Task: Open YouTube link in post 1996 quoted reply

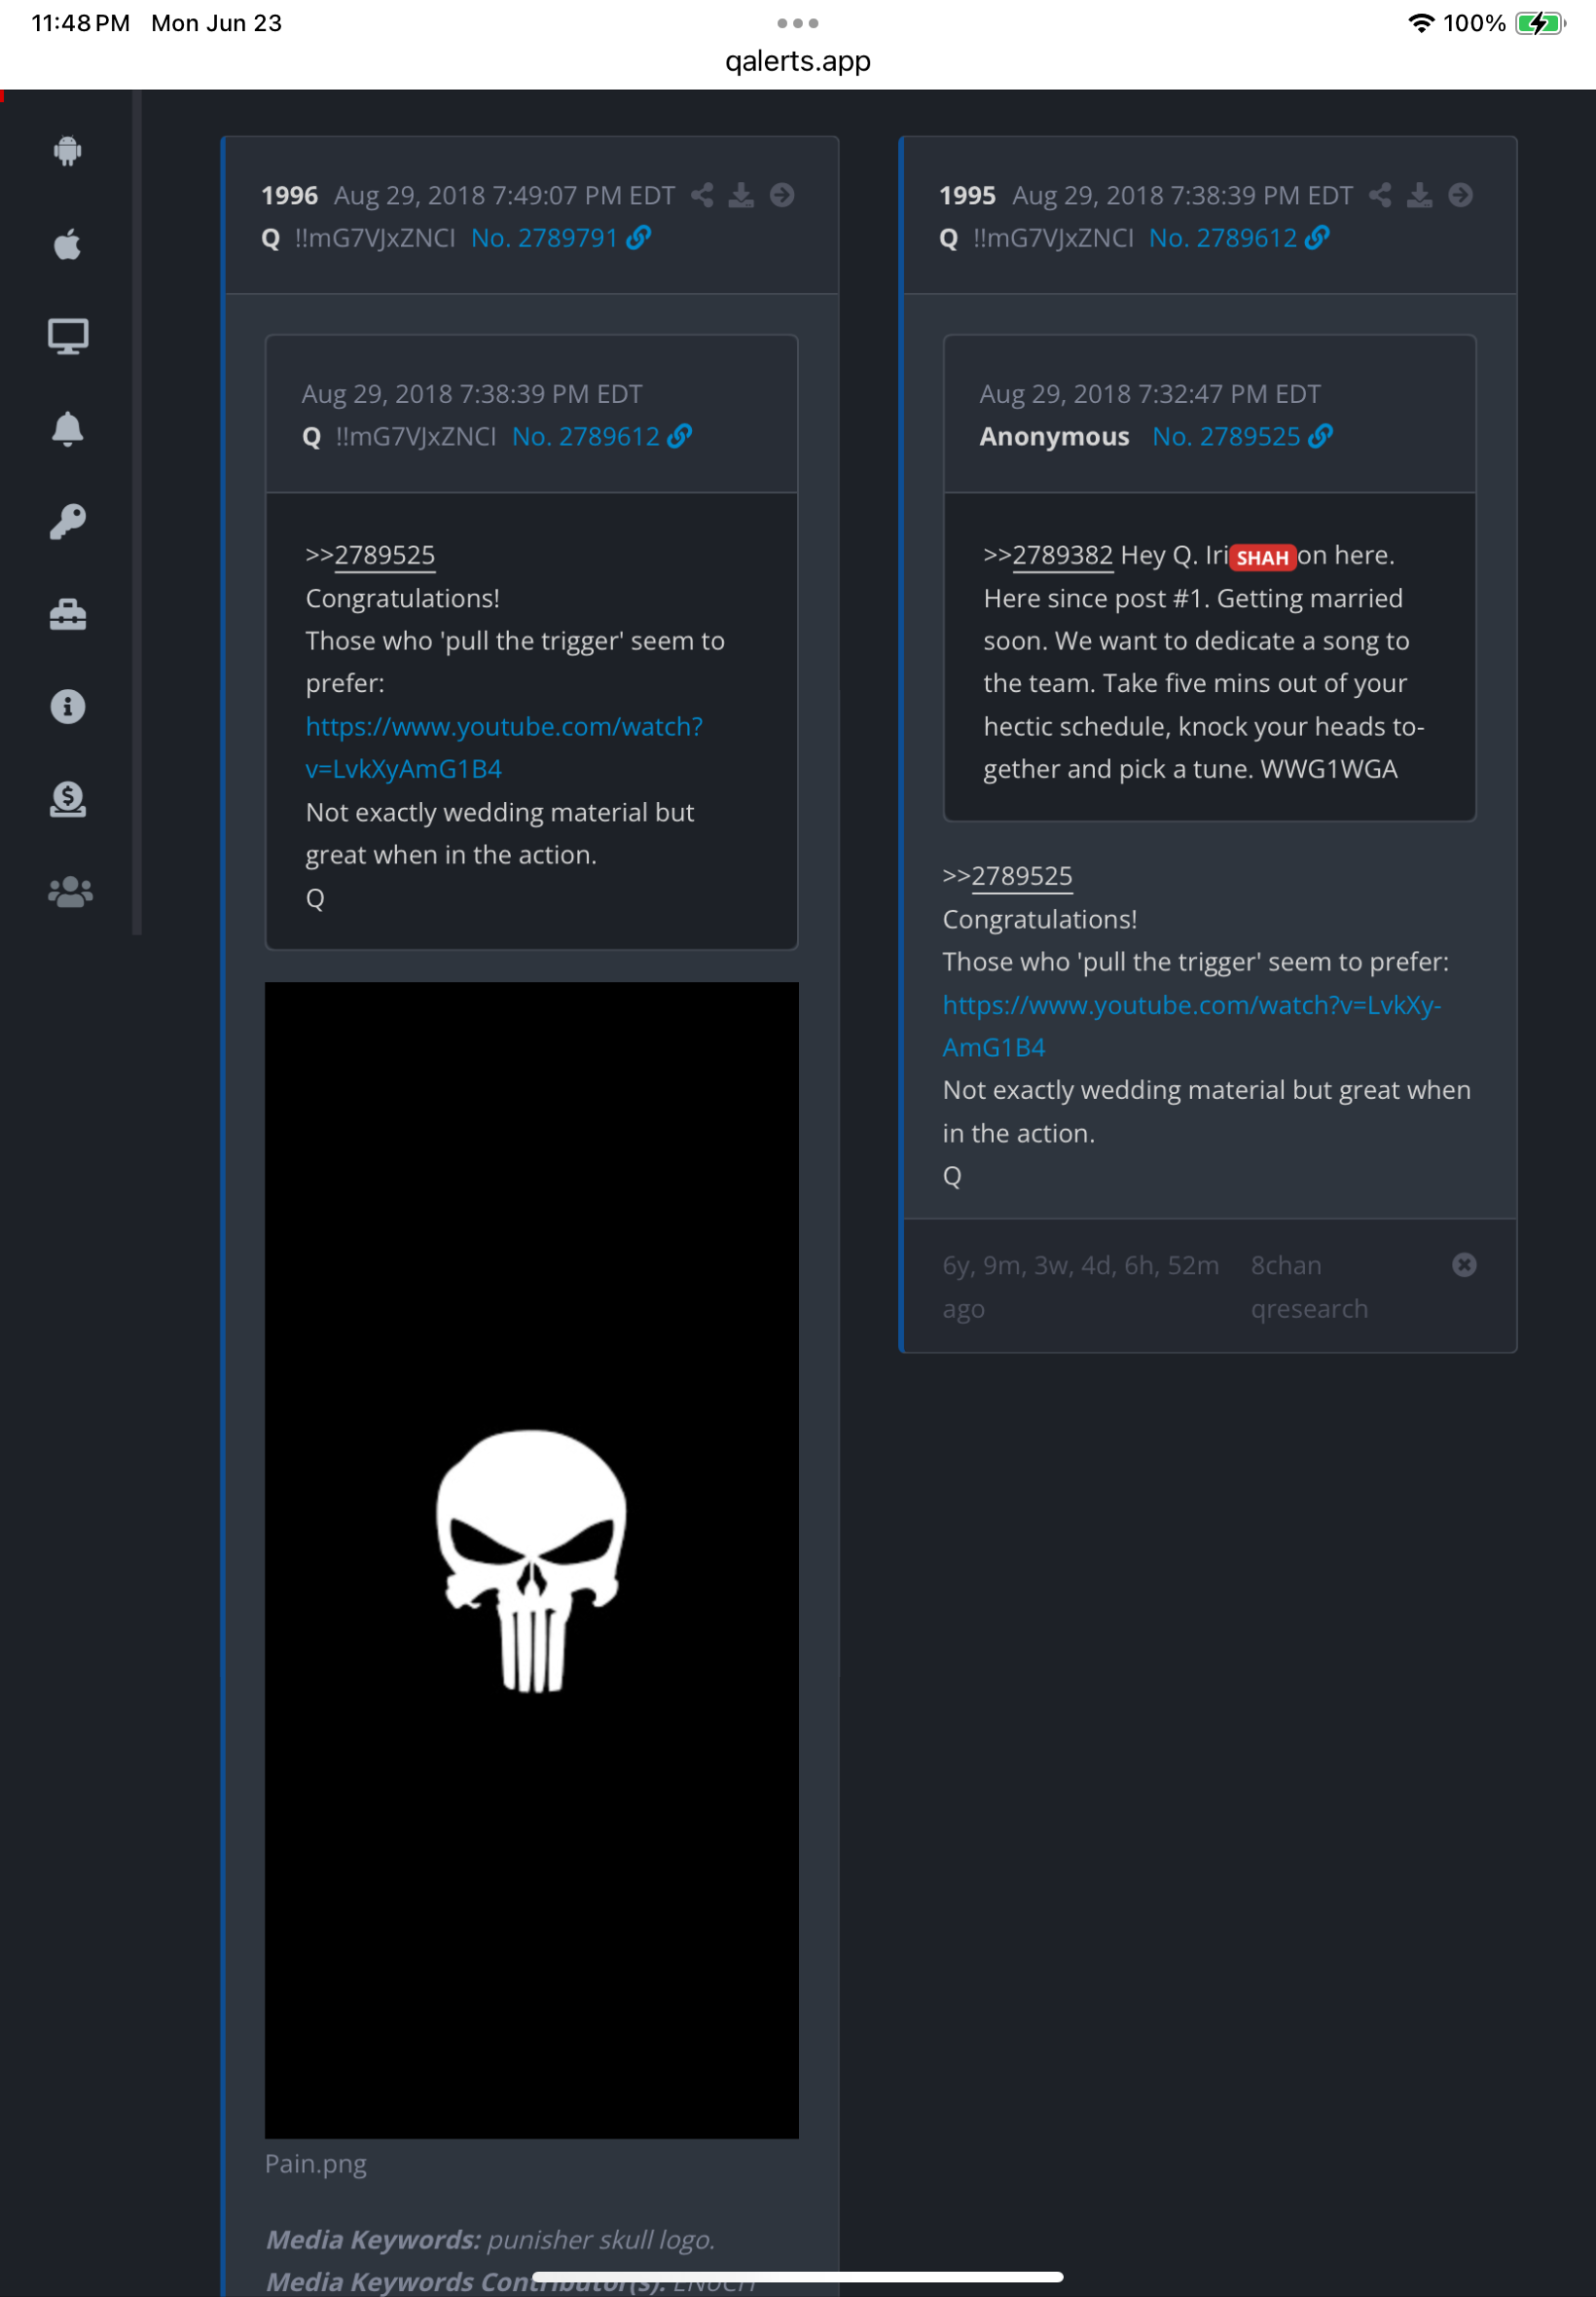Action: (504, 748)
